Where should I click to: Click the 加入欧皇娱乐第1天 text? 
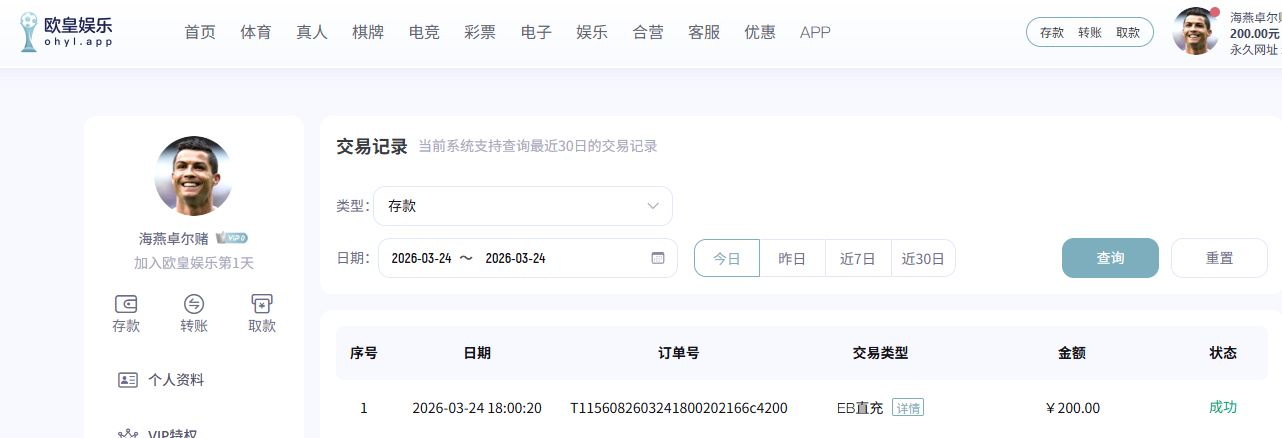point(194,264)
